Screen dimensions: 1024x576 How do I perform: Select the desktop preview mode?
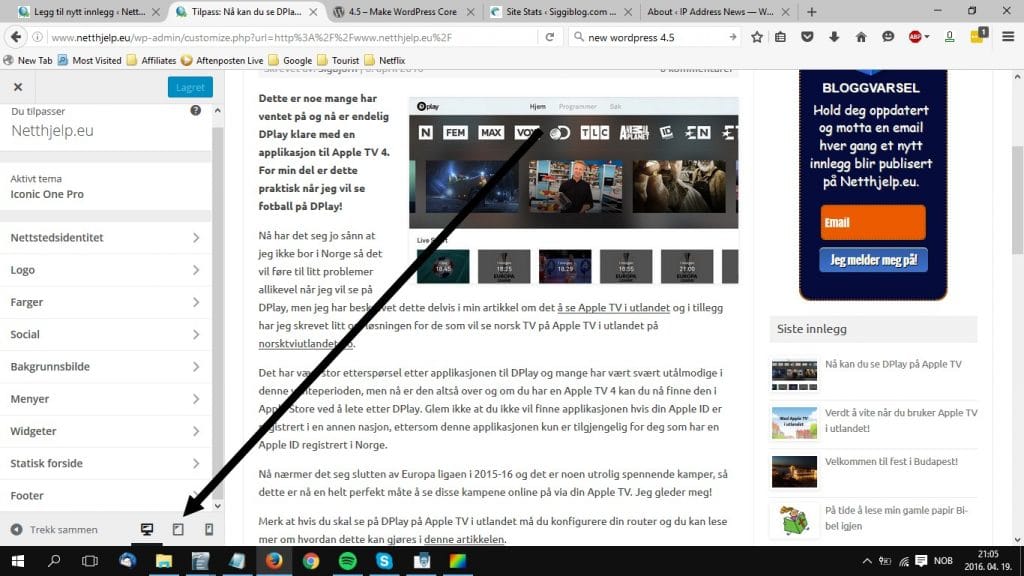147,530
